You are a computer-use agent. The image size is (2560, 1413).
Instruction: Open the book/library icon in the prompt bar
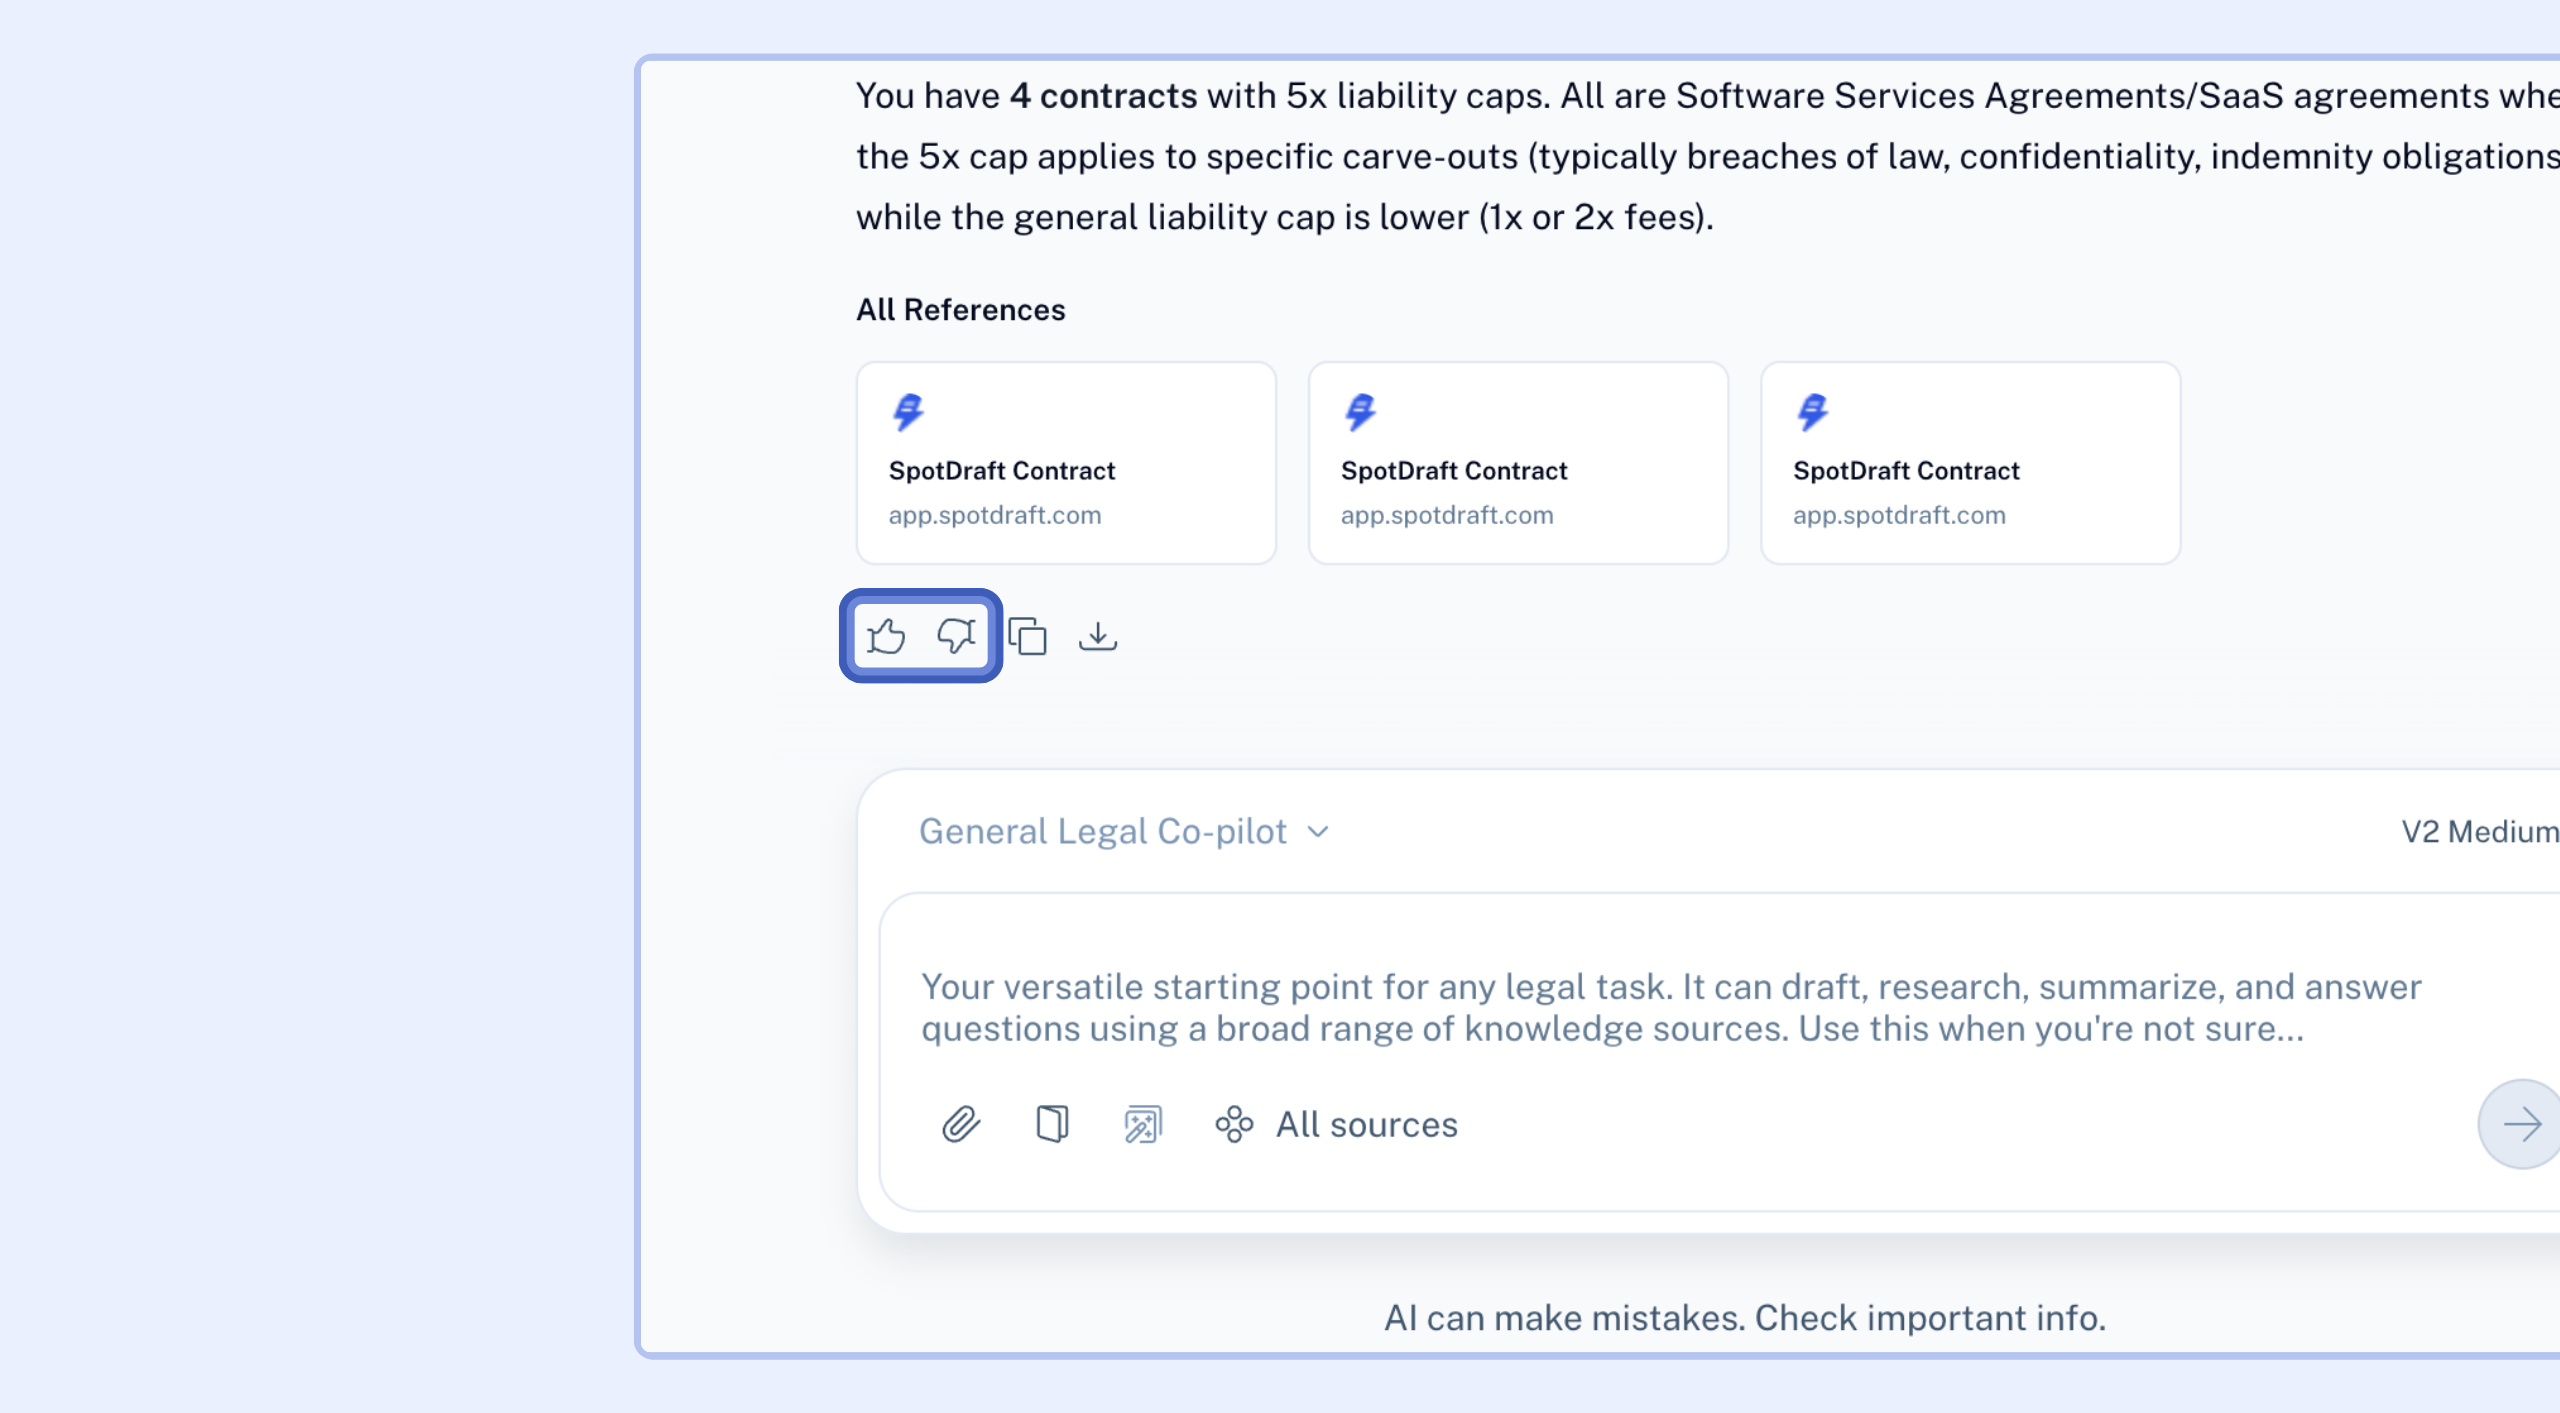pos(1052,1124)
